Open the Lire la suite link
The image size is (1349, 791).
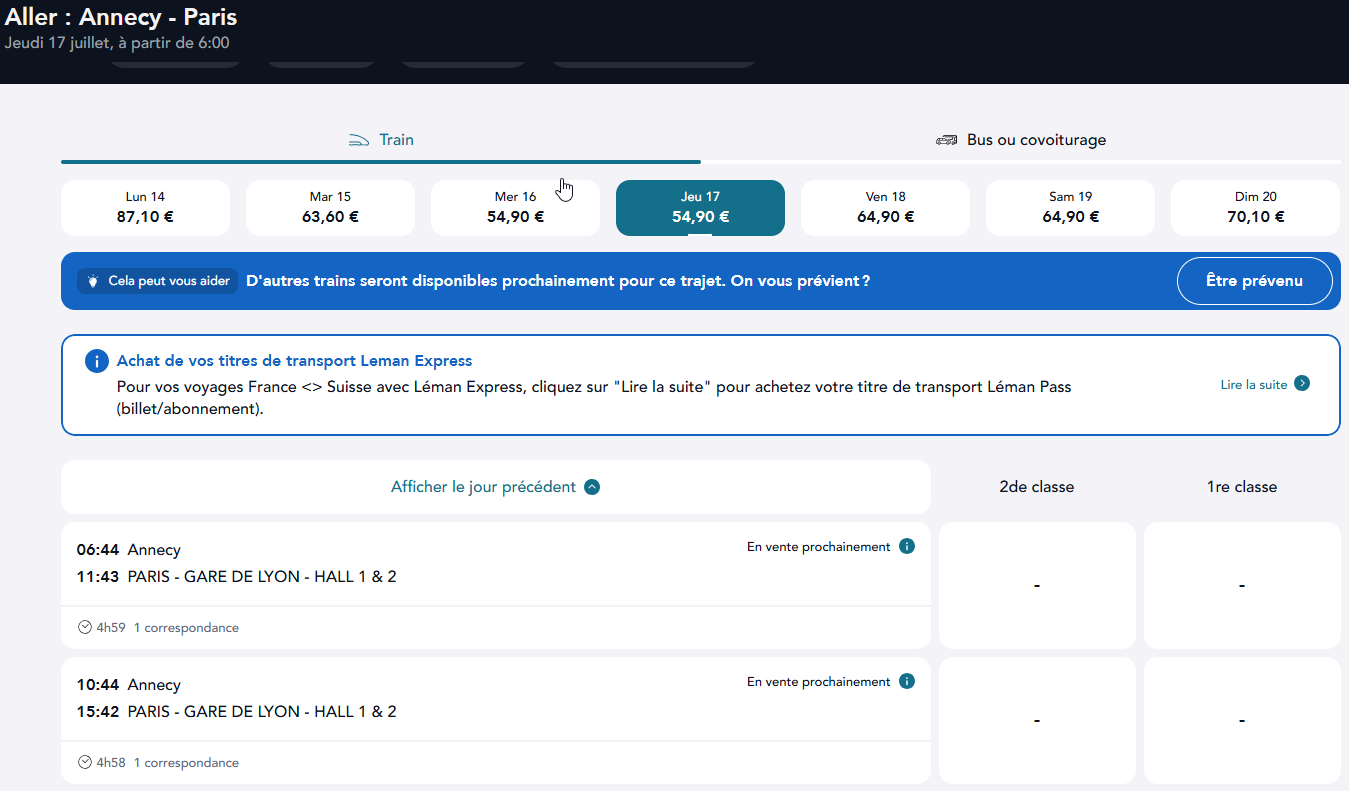1254,385
